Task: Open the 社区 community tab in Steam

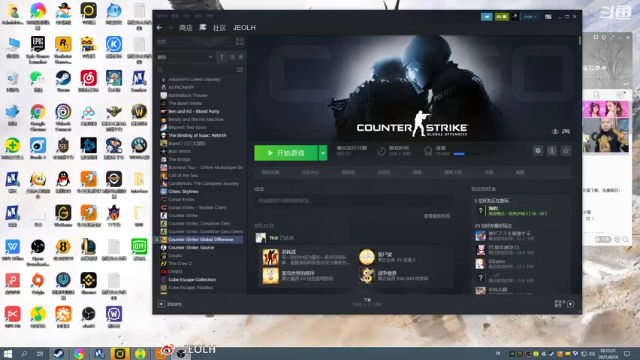Action: pyautogui.click(x=219, y=28)
